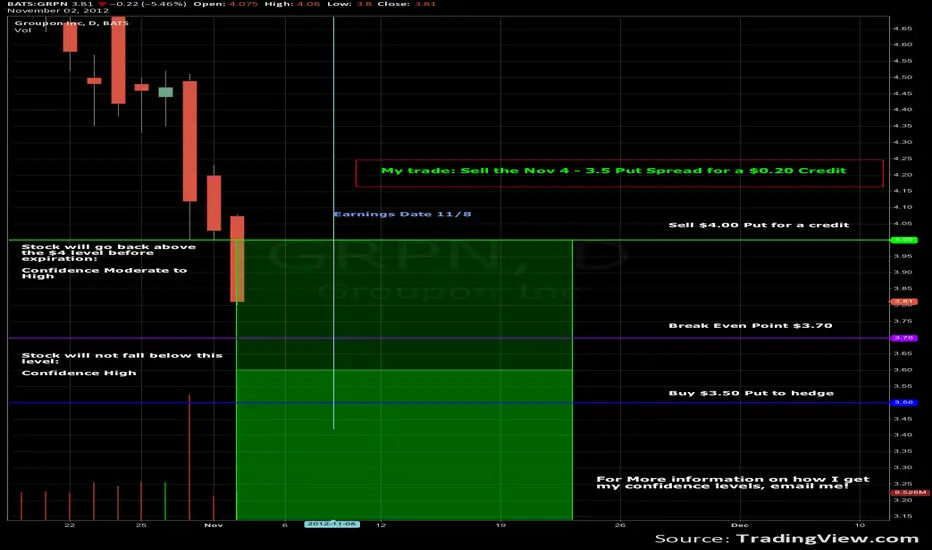Select the last red candle ending near 3.81
This screenshot has height=550, width=932.
tap(237, 259)
